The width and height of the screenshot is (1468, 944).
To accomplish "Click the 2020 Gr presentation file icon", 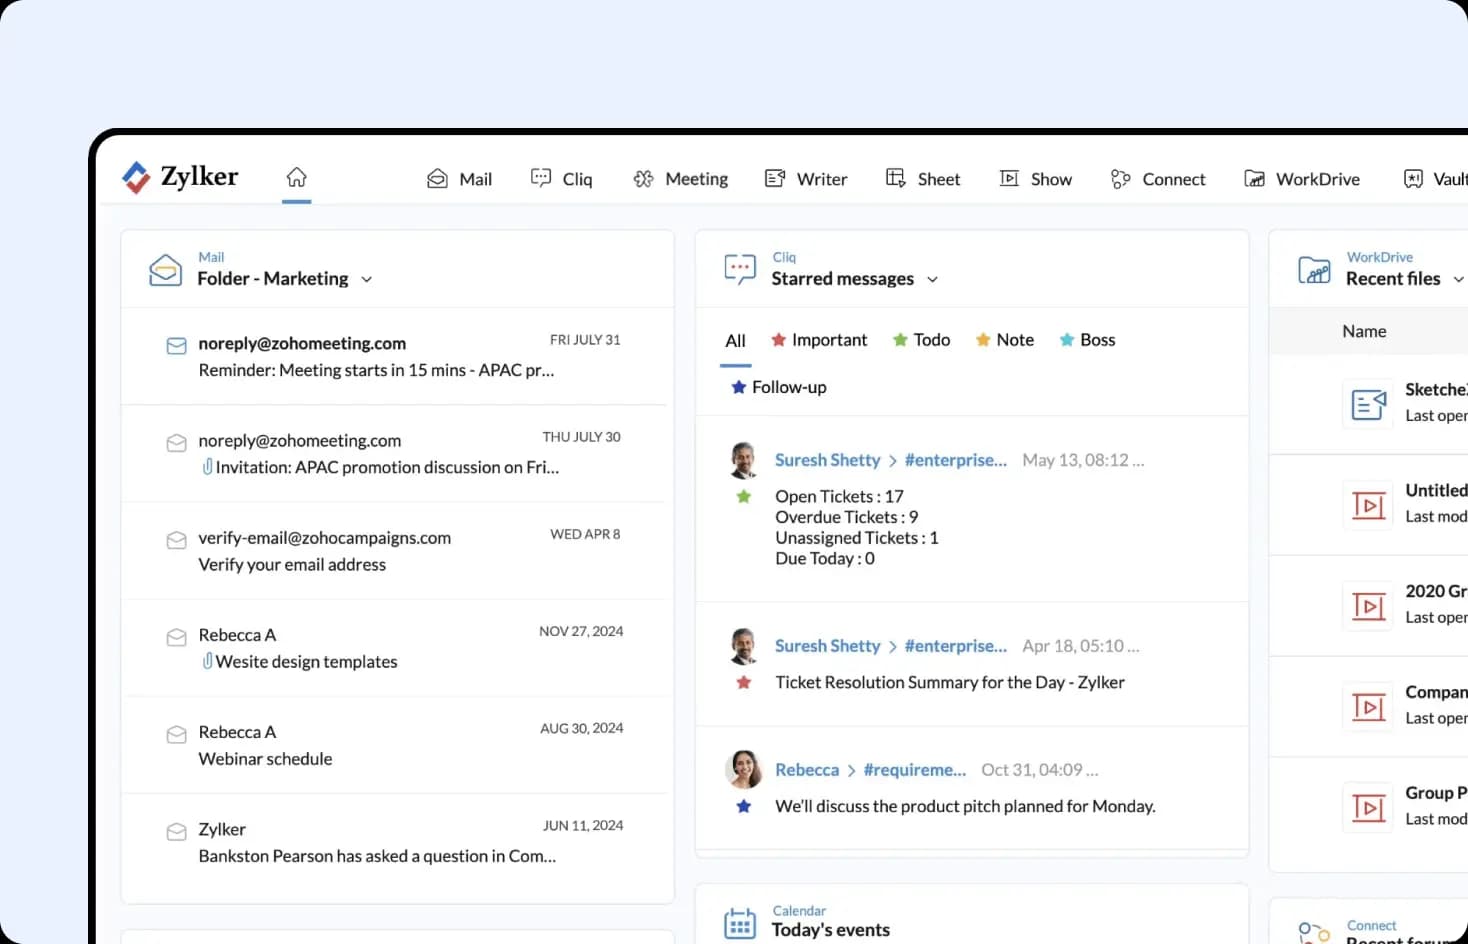I will point(1368,606).
